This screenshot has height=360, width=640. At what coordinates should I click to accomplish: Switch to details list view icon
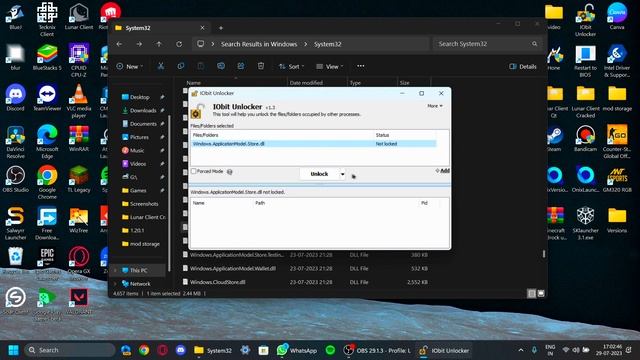click(x=531, y=293)
